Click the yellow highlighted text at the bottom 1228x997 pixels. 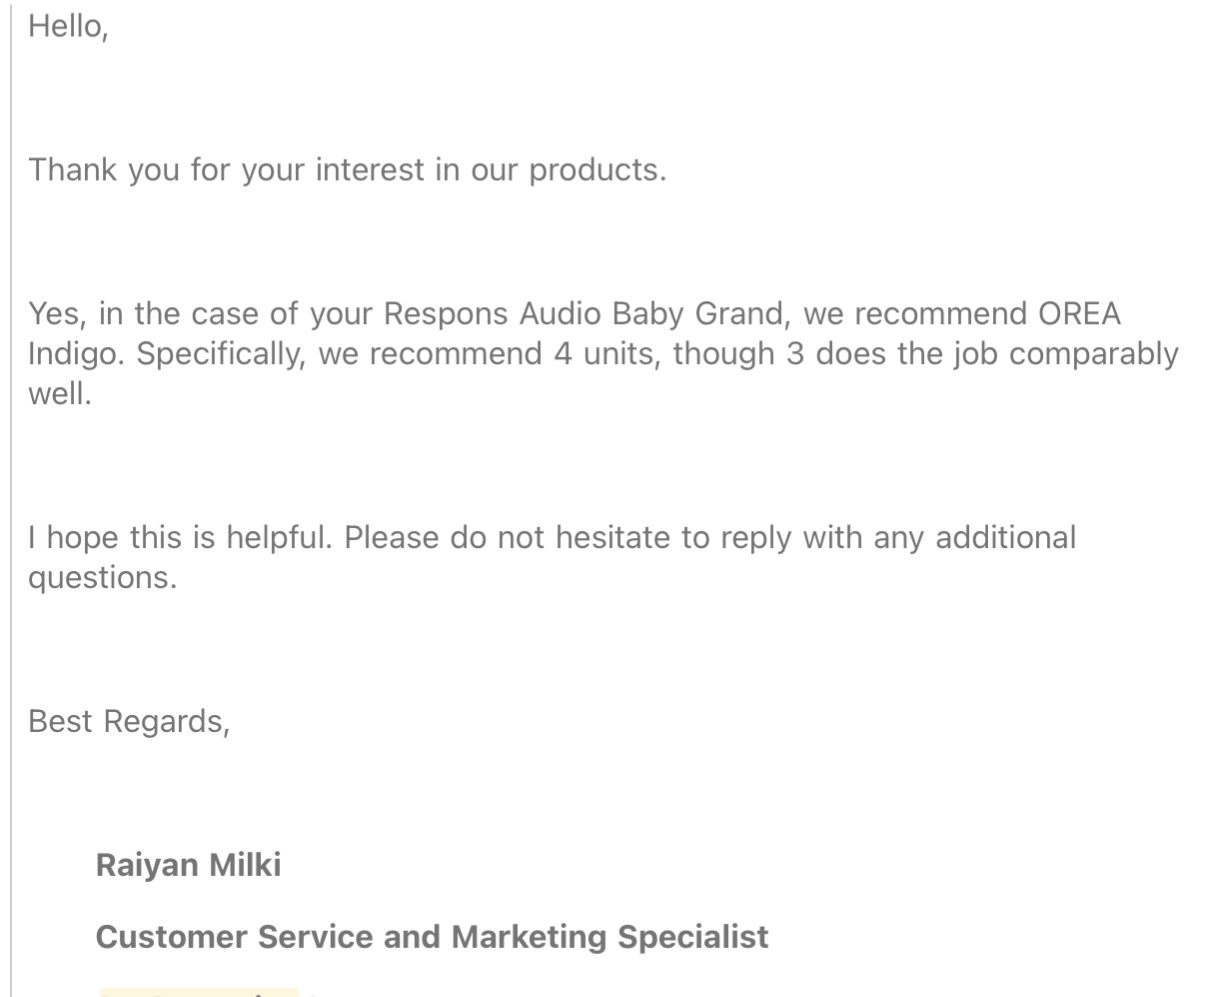point(198,991)
